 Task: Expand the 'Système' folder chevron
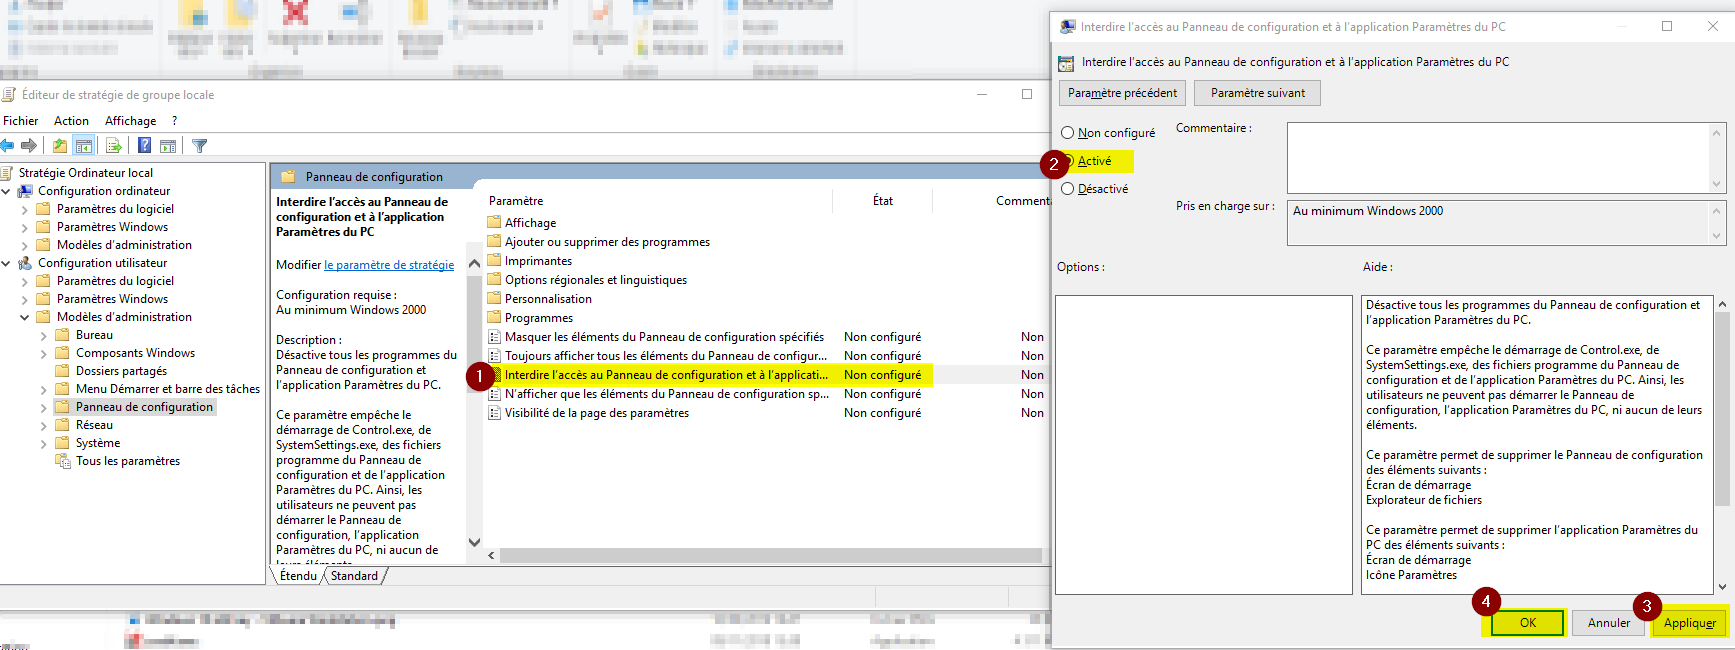[x=44, y=444]
